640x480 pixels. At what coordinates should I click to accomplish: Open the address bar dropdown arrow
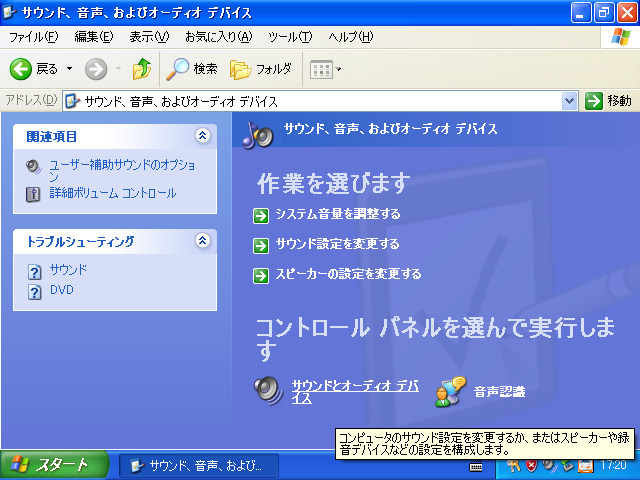pyautogui.click(x=569, y=101)
